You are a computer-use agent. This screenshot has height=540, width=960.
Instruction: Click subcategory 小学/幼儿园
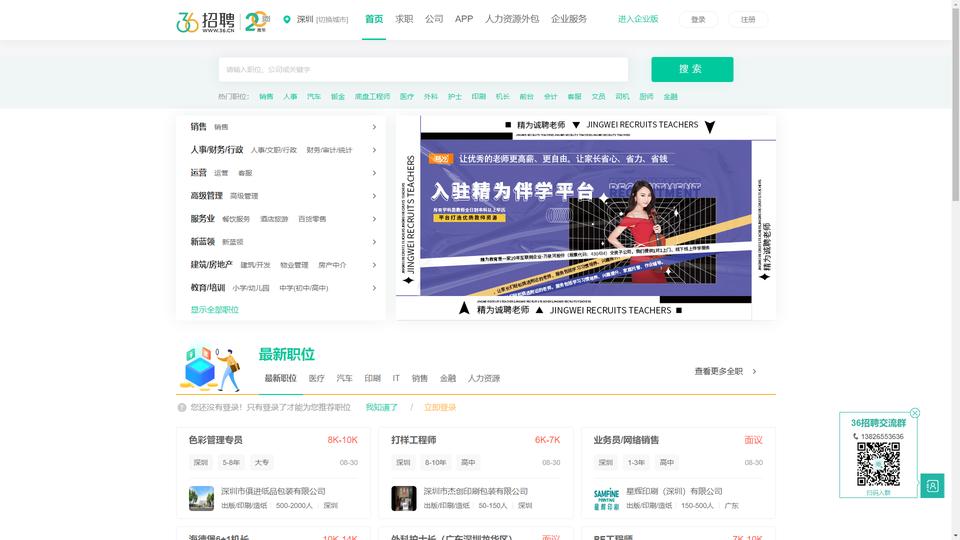[251, 288]
